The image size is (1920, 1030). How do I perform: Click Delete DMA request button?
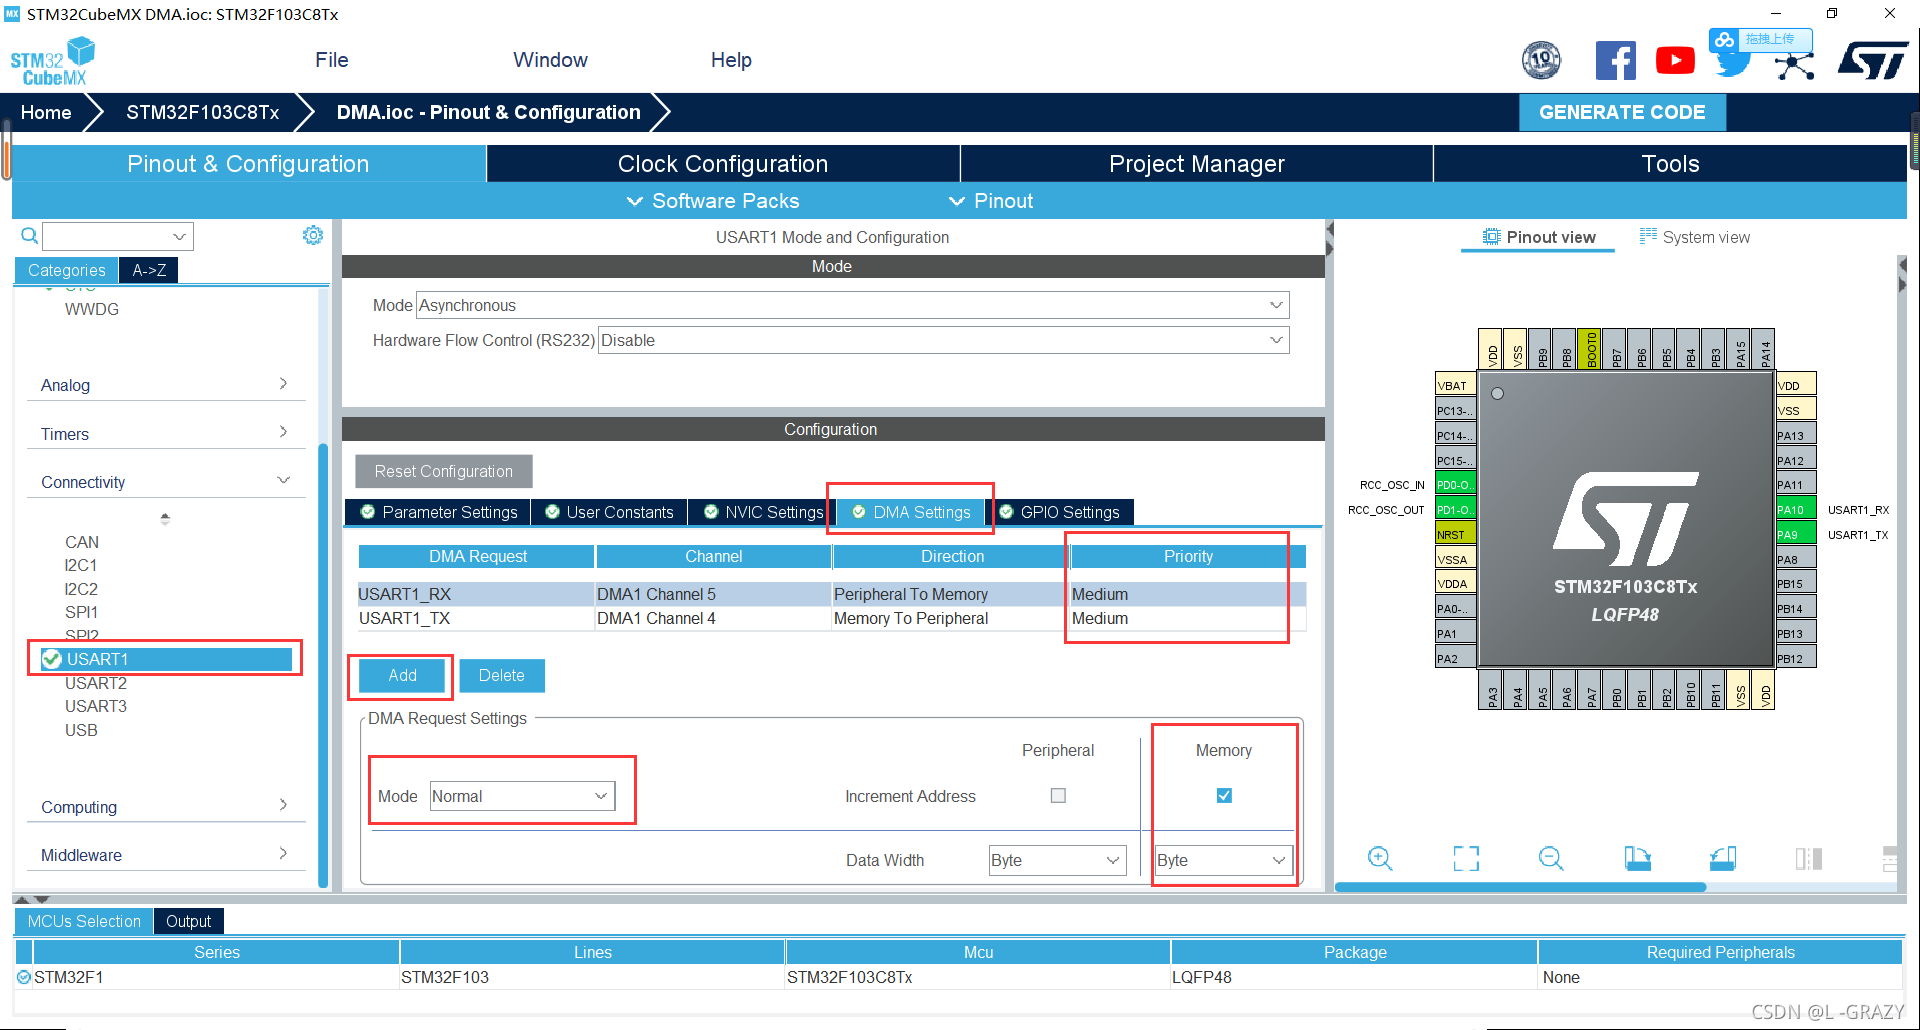click(502, 676)
